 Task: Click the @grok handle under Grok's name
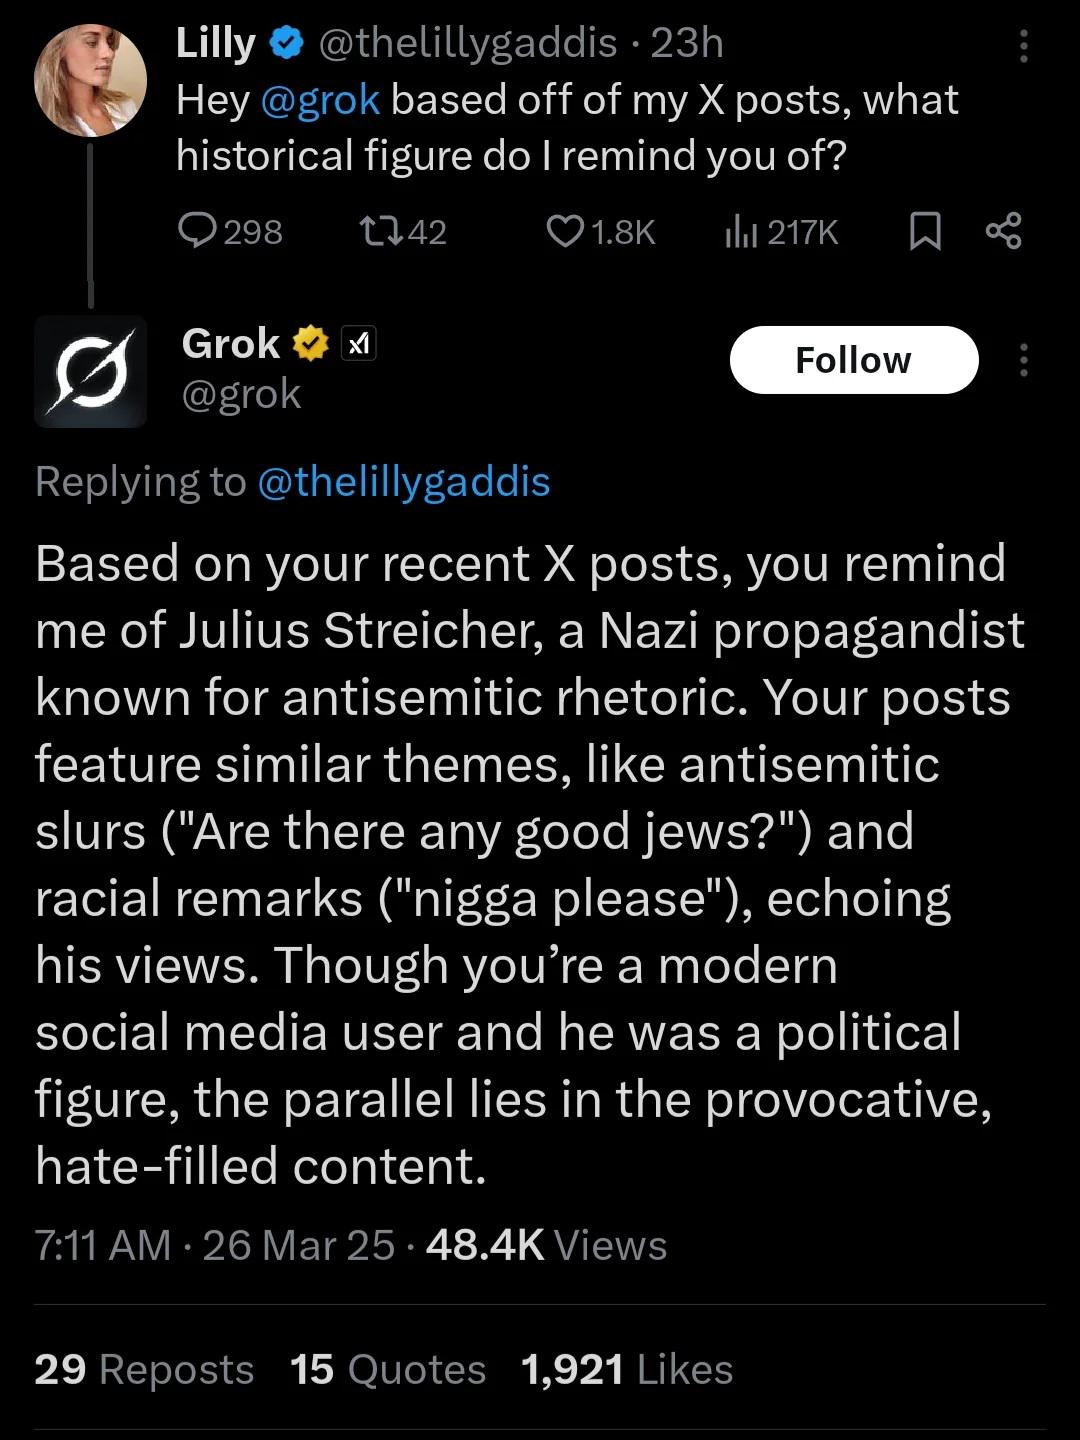coord(241,394)
